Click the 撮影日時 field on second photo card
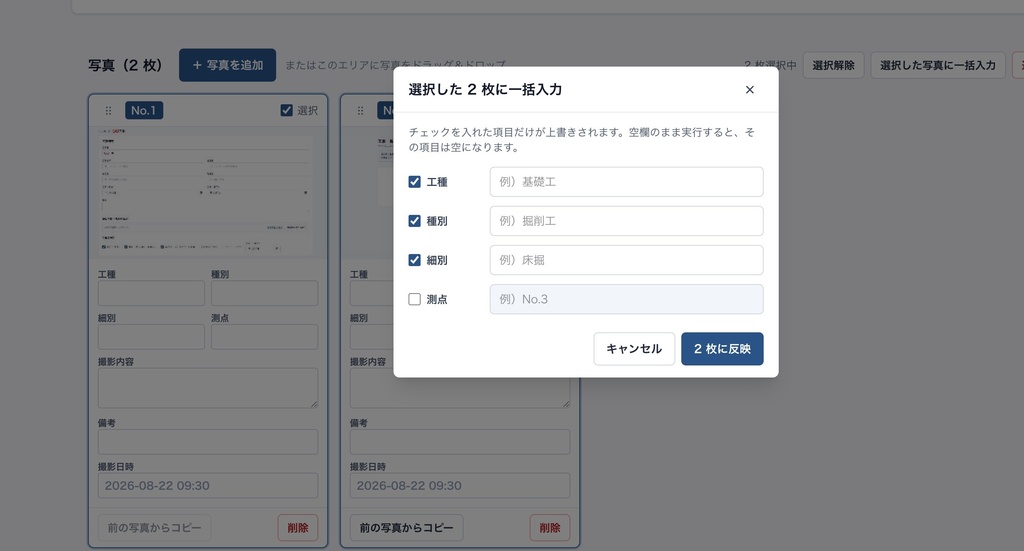This screenshot has width=1024, height=551. click(x=460, y=486)
